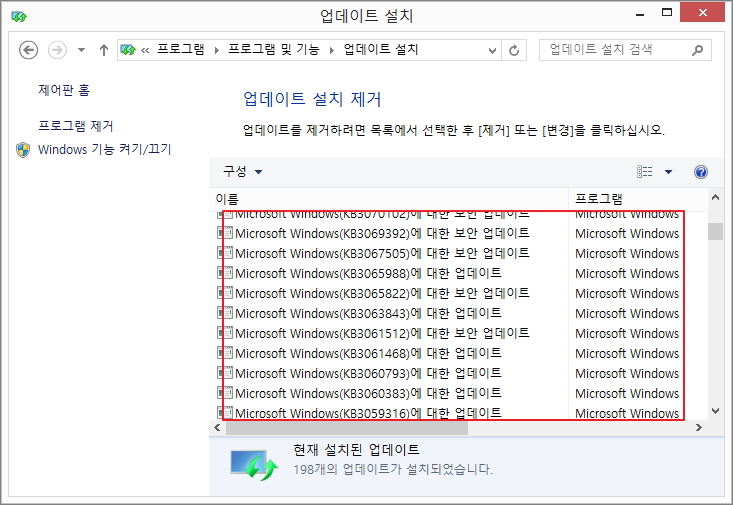
Task: Expand the arrow after 프로그램 breadcrumb
Action: (216, 50)
